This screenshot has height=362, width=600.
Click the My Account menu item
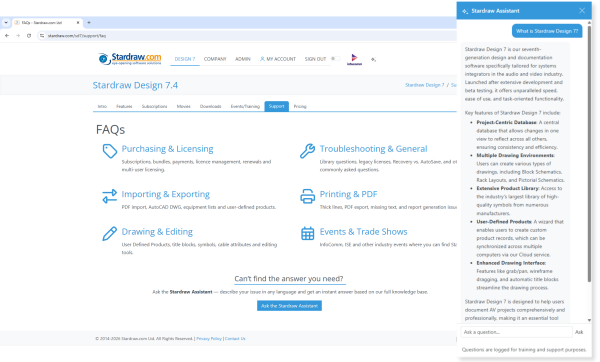tap(278, 59)
